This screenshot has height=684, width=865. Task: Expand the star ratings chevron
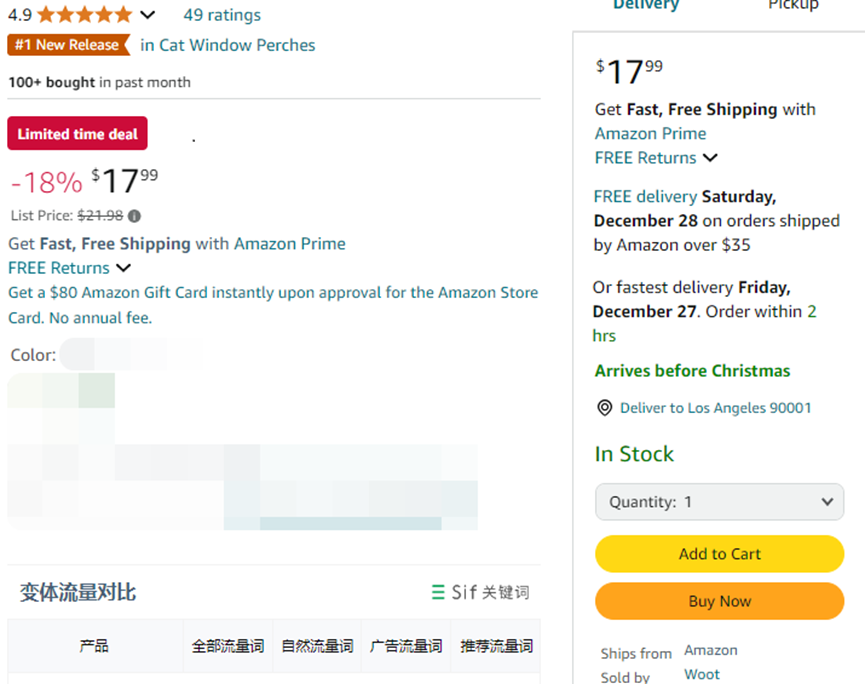click(147, 14)
